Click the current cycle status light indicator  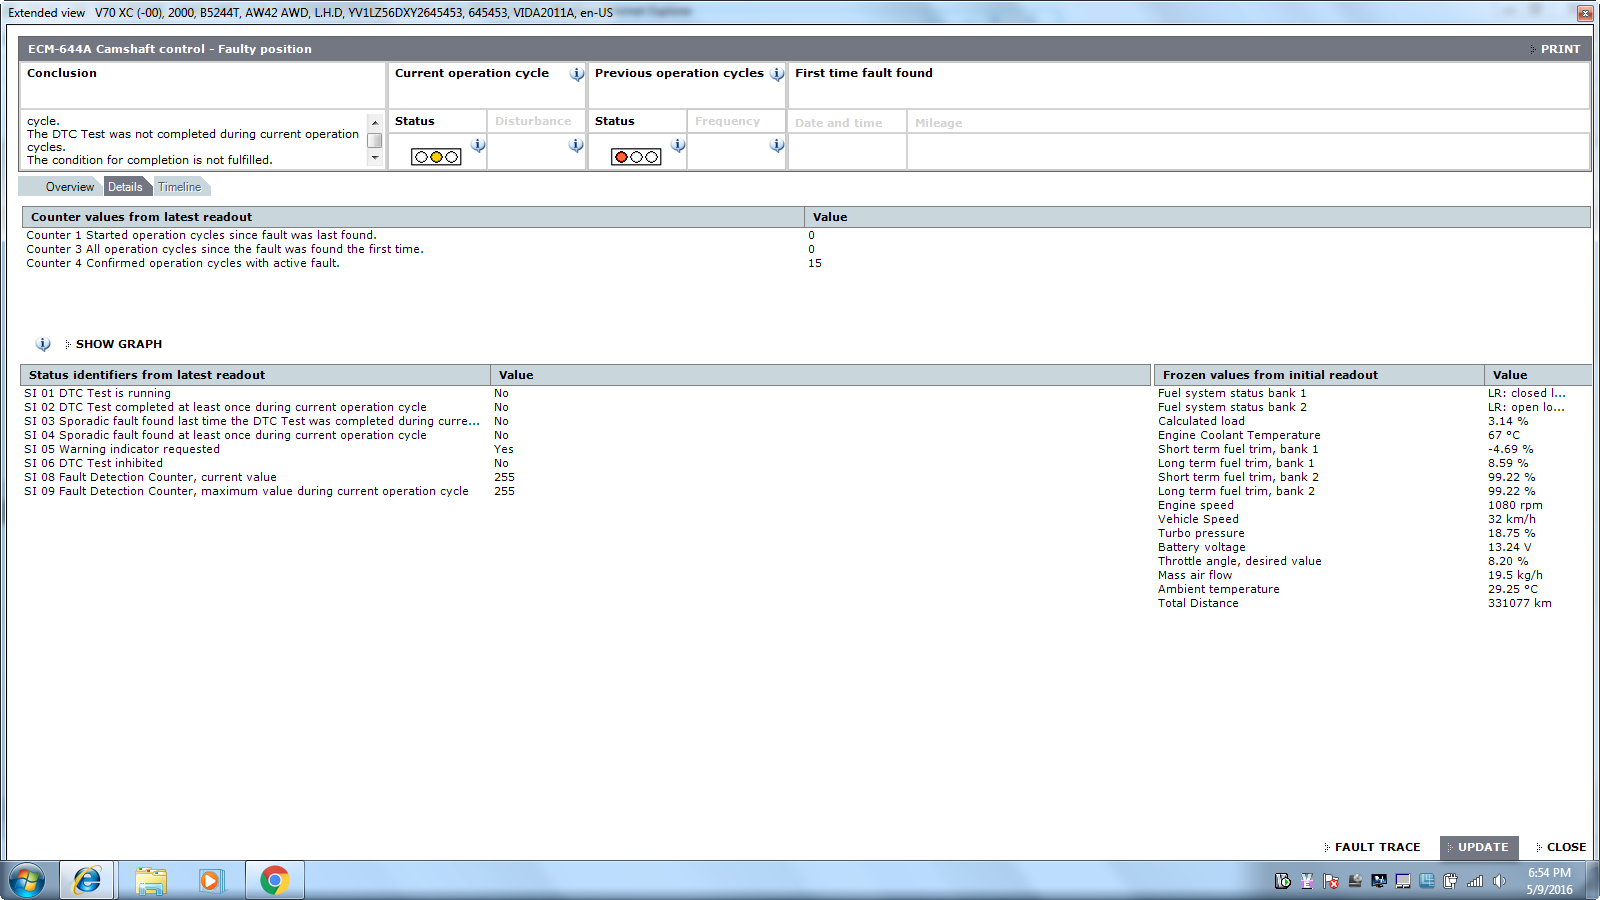(x=436, y=157)
